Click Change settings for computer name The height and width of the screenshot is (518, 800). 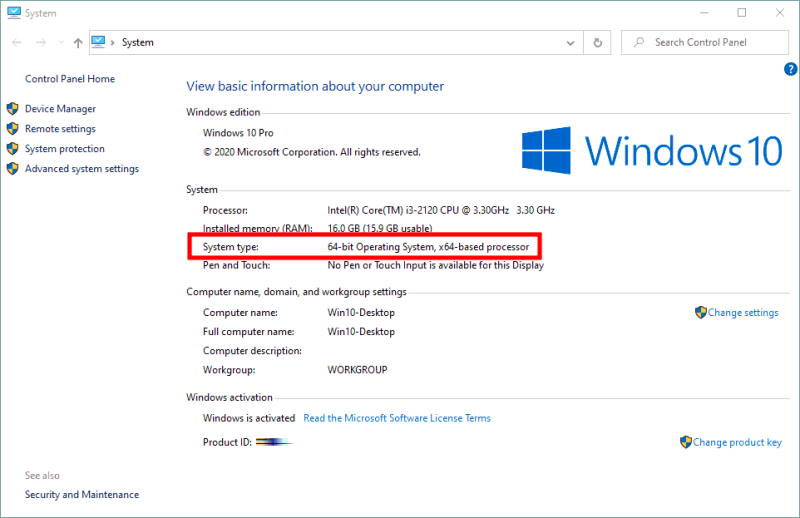[743, 312]
